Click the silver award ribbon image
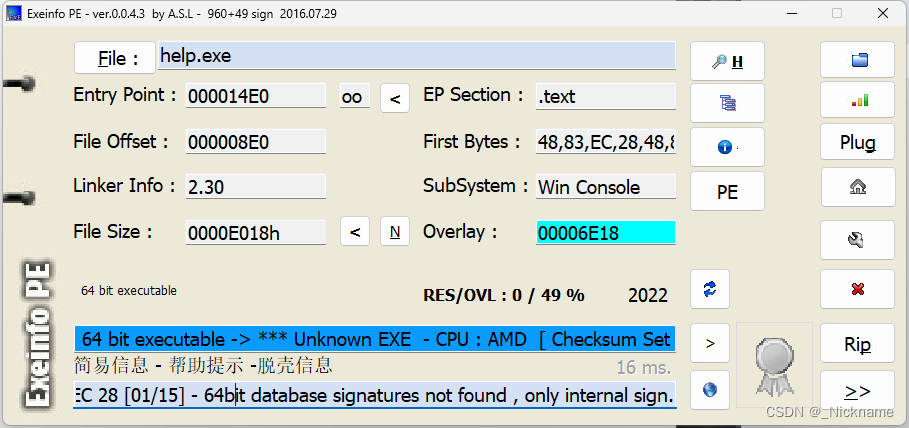 tap(775, 365)
